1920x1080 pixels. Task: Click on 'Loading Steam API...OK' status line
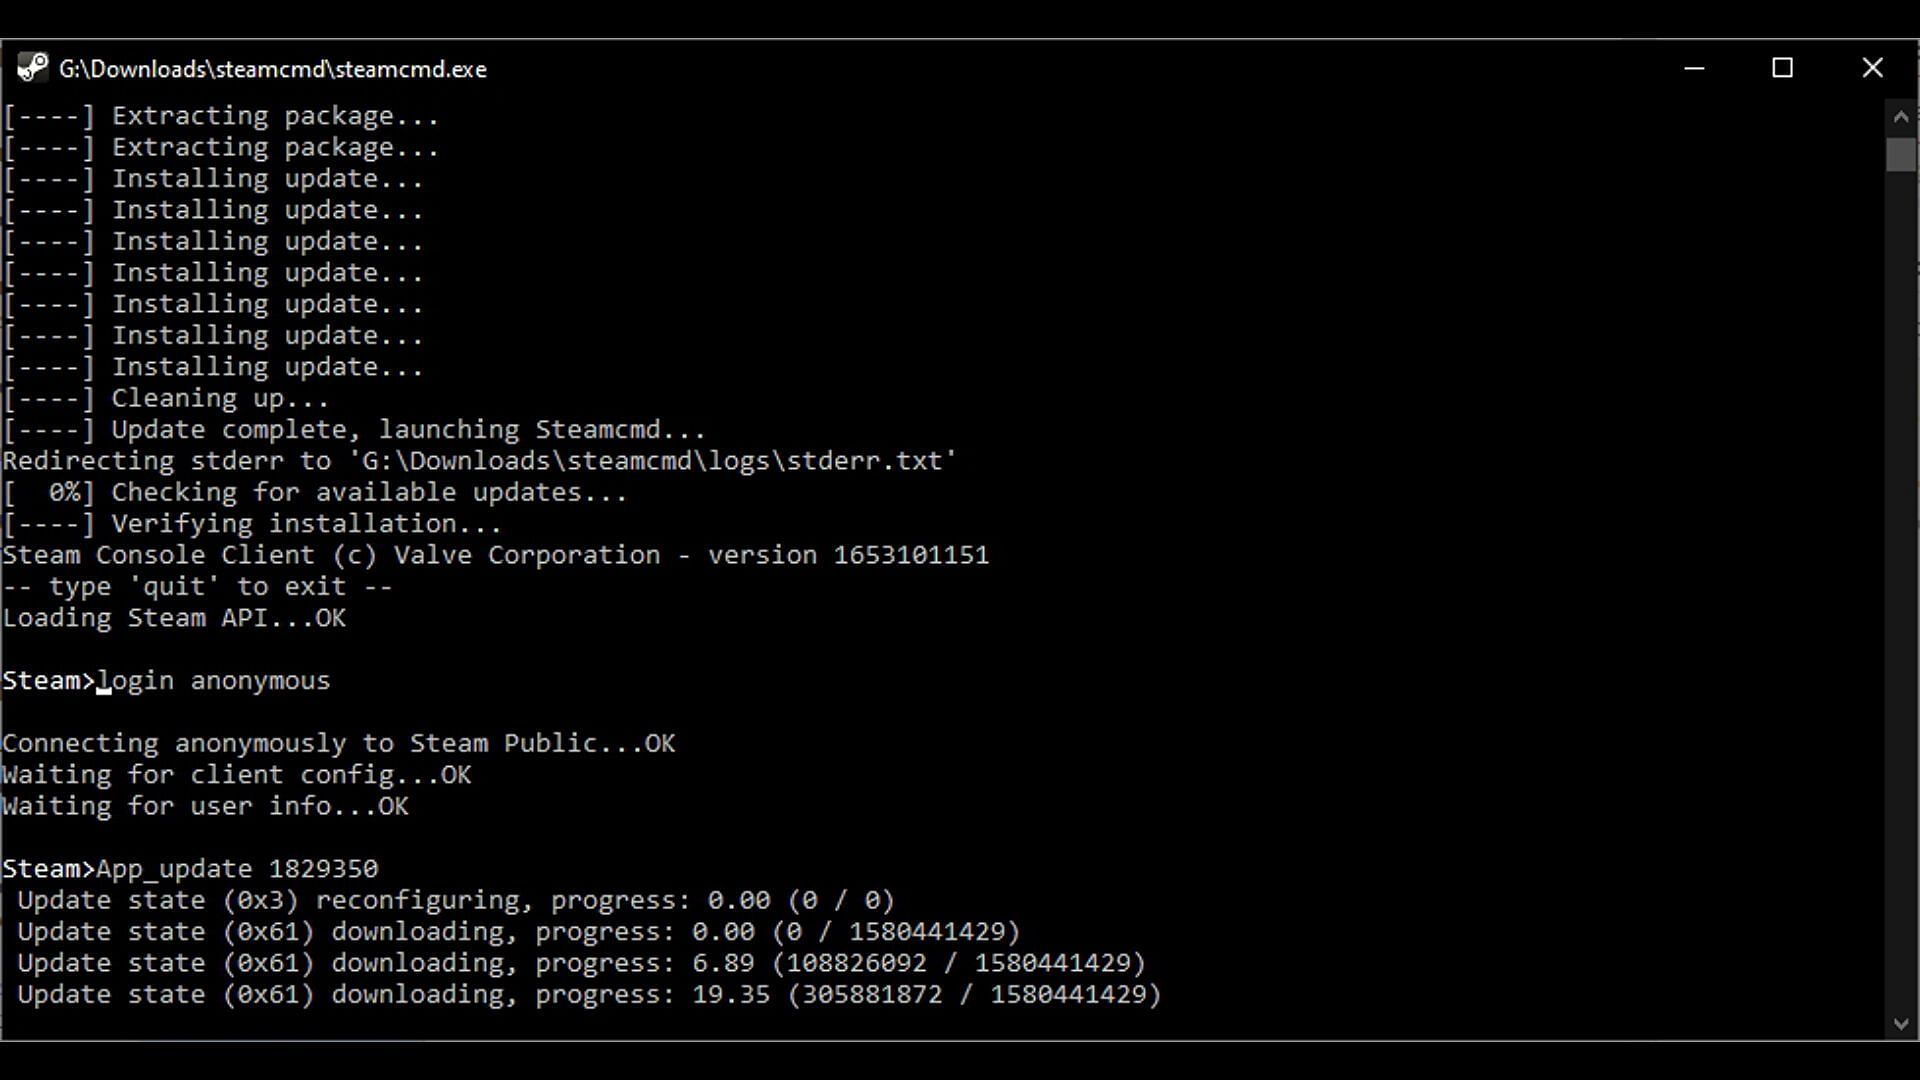click(x=173, y=617)
